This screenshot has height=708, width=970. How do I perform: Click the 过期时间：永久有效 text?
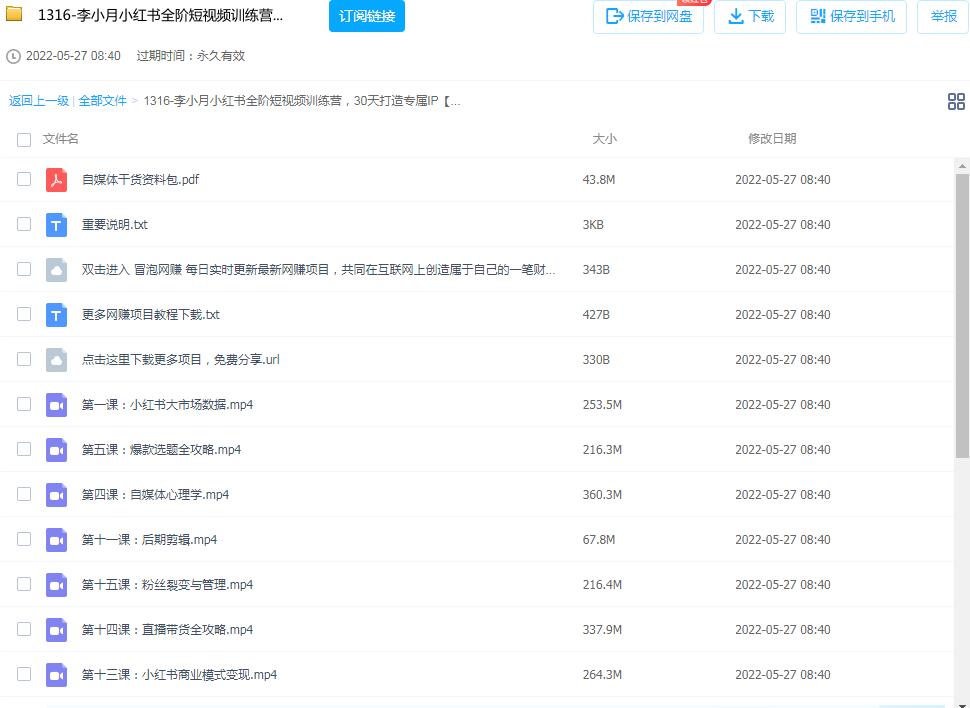click(191, 56)
